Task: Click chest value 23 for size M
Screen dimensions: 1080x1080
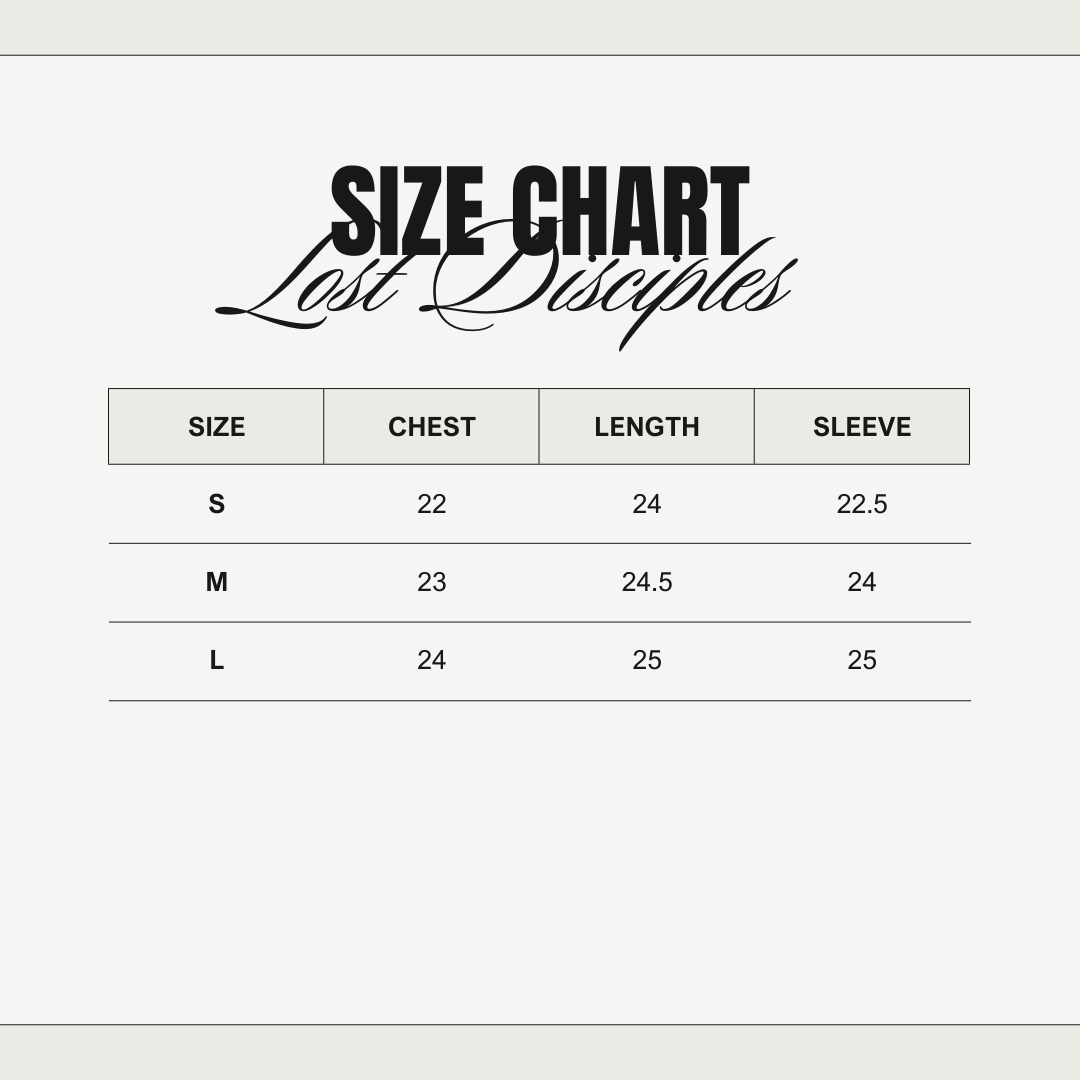Action: [432, 582]
